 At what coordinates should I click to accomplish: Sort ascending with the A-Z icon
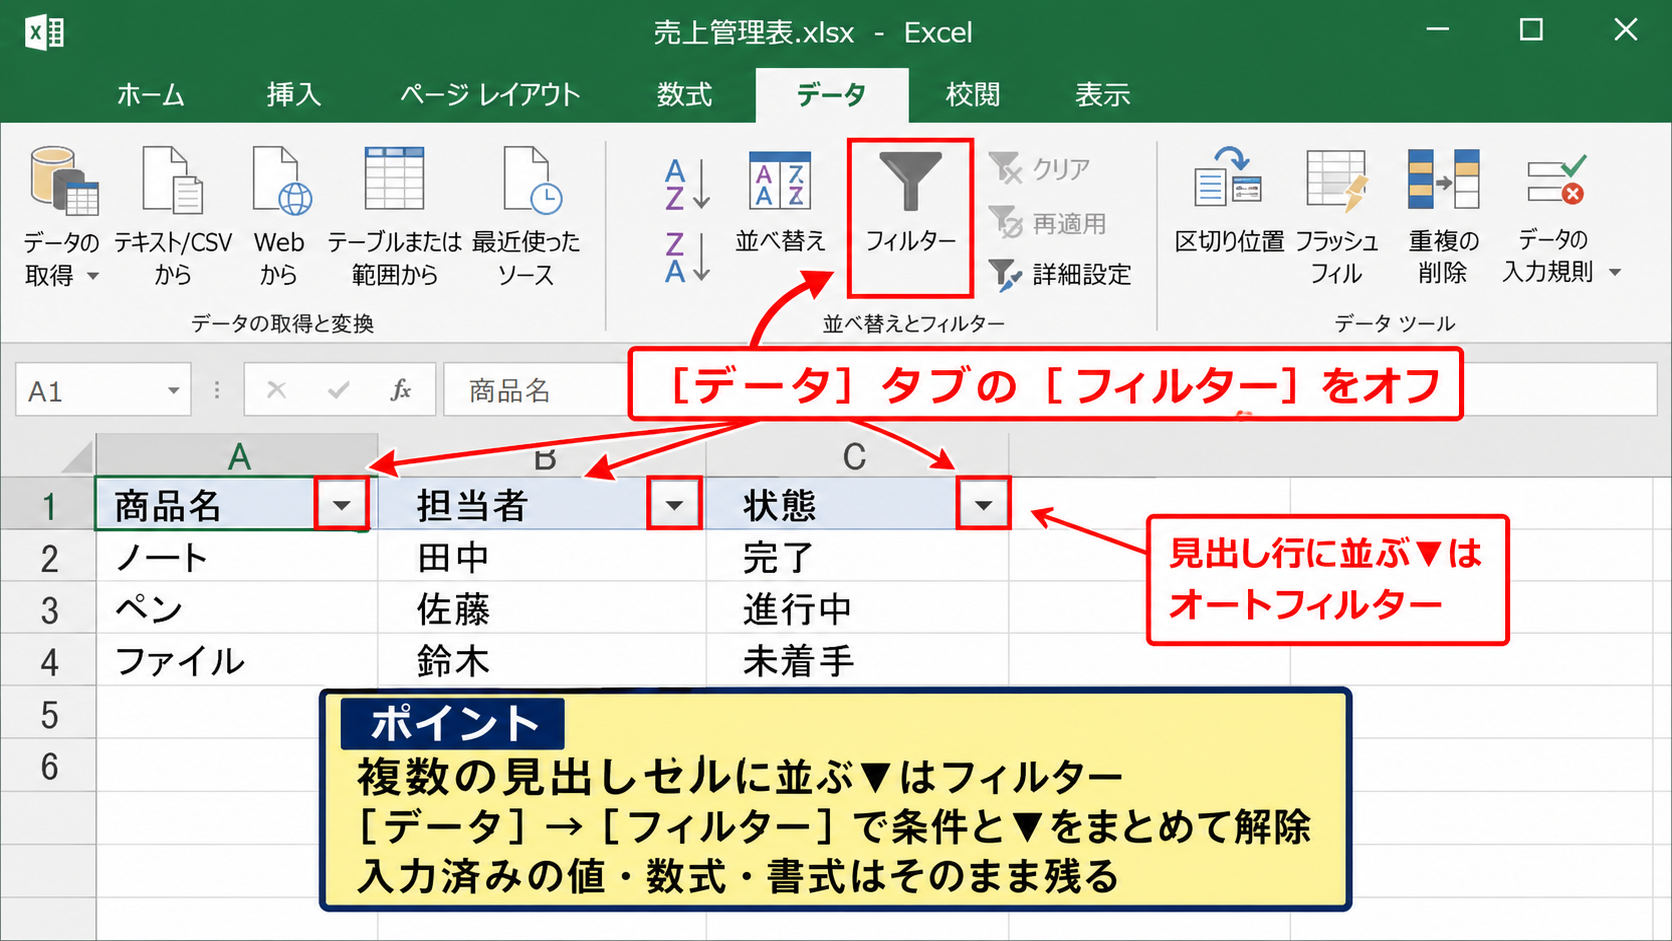687,184
